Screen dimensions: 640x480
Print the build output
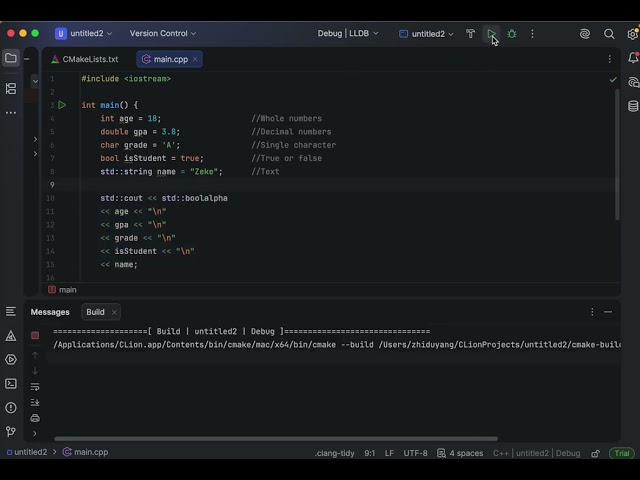pos(35,418)
